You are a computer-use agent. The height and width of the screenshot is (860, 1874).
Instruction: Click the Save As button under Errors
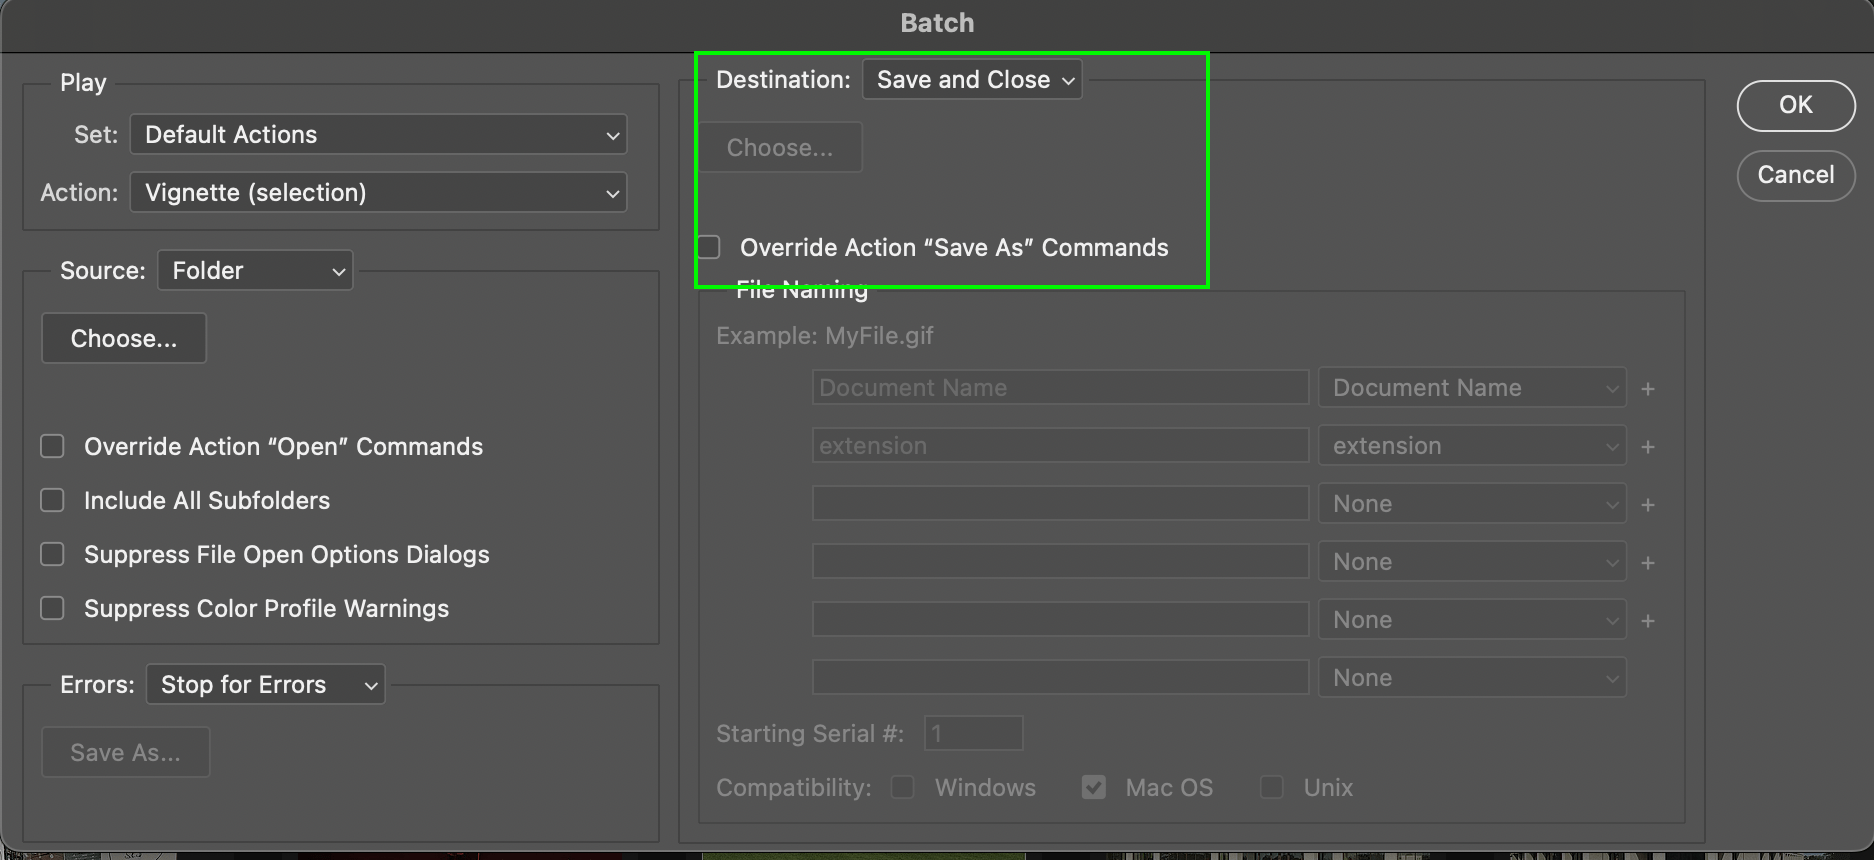click(126, 752)
